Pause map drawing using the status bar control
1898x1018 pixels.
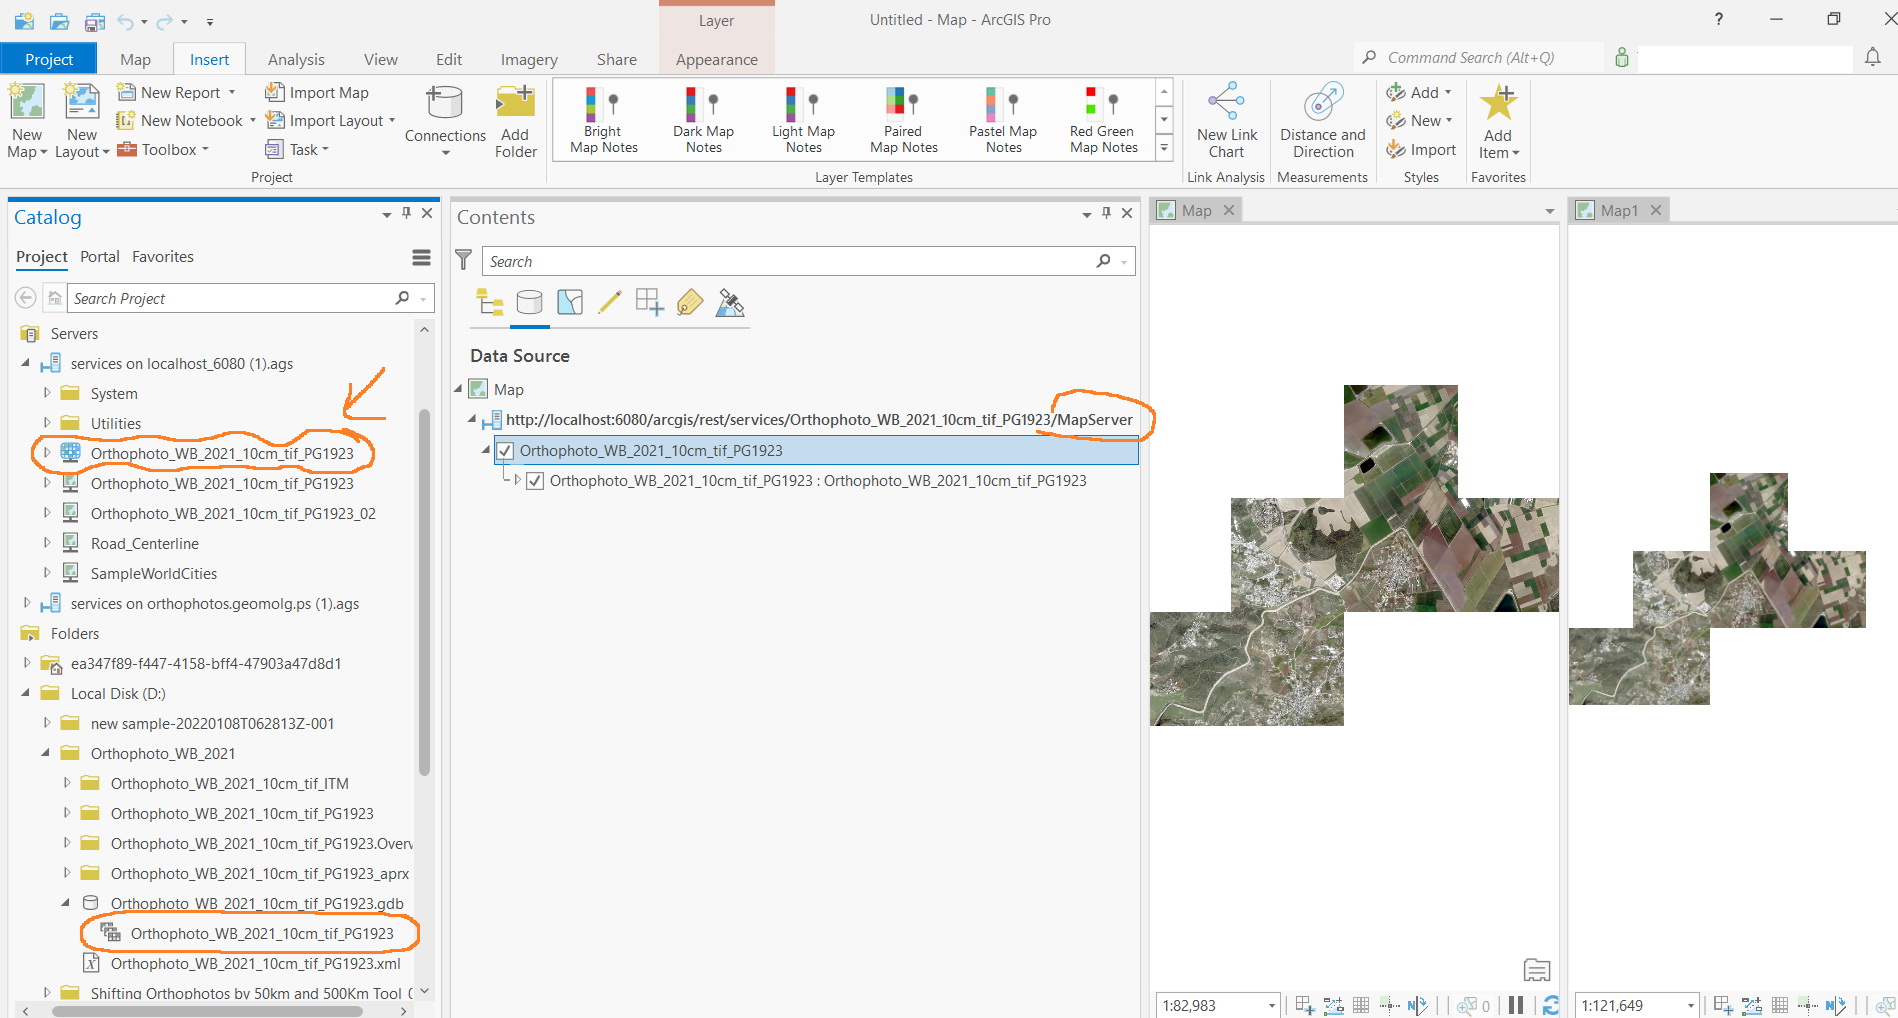pos(1516,1006)
